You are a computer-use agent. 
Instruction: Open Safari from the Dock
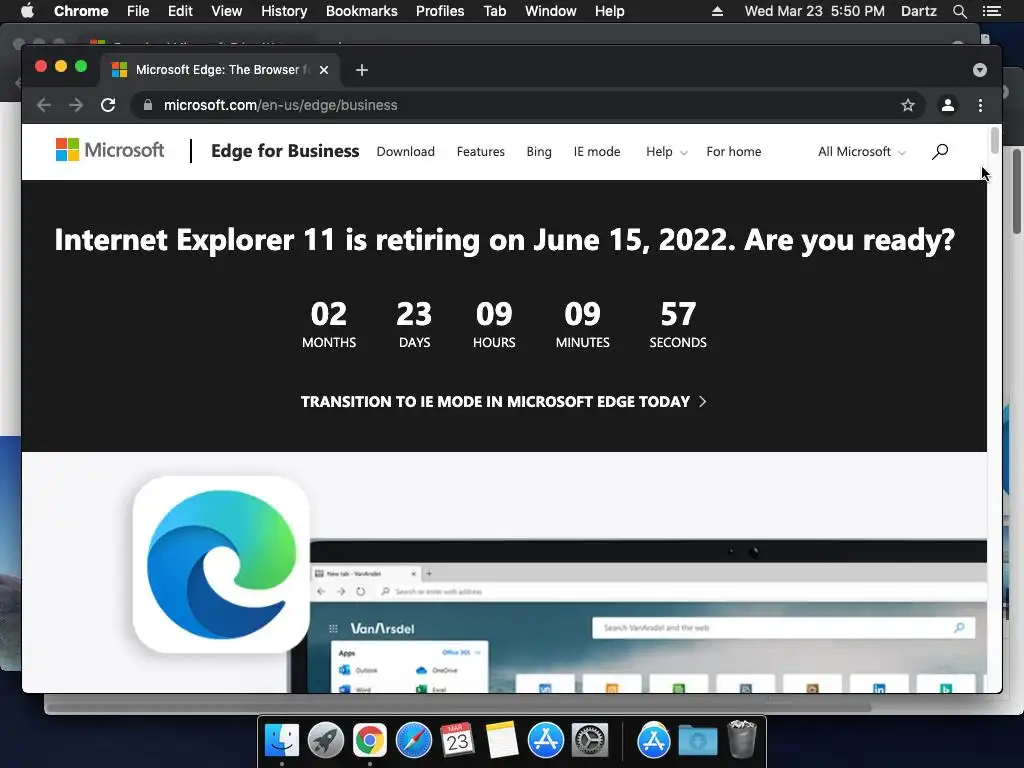click(413, 740)
